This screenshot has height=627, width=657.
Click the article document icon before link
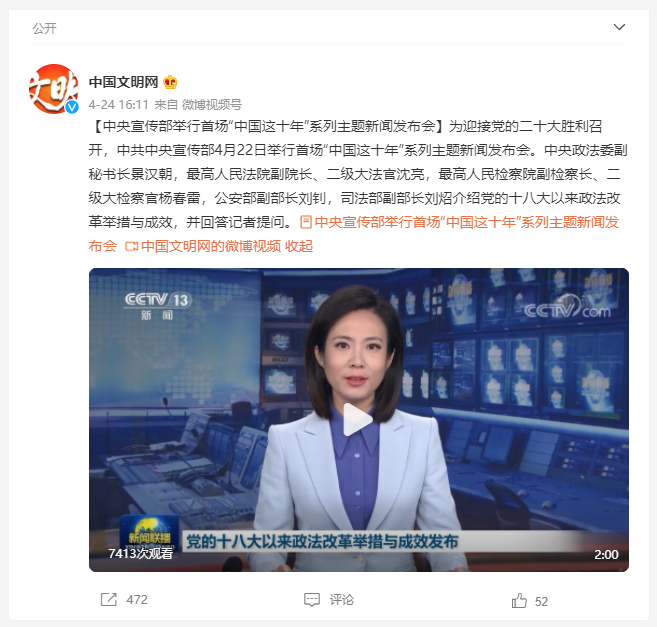[306, 222]
